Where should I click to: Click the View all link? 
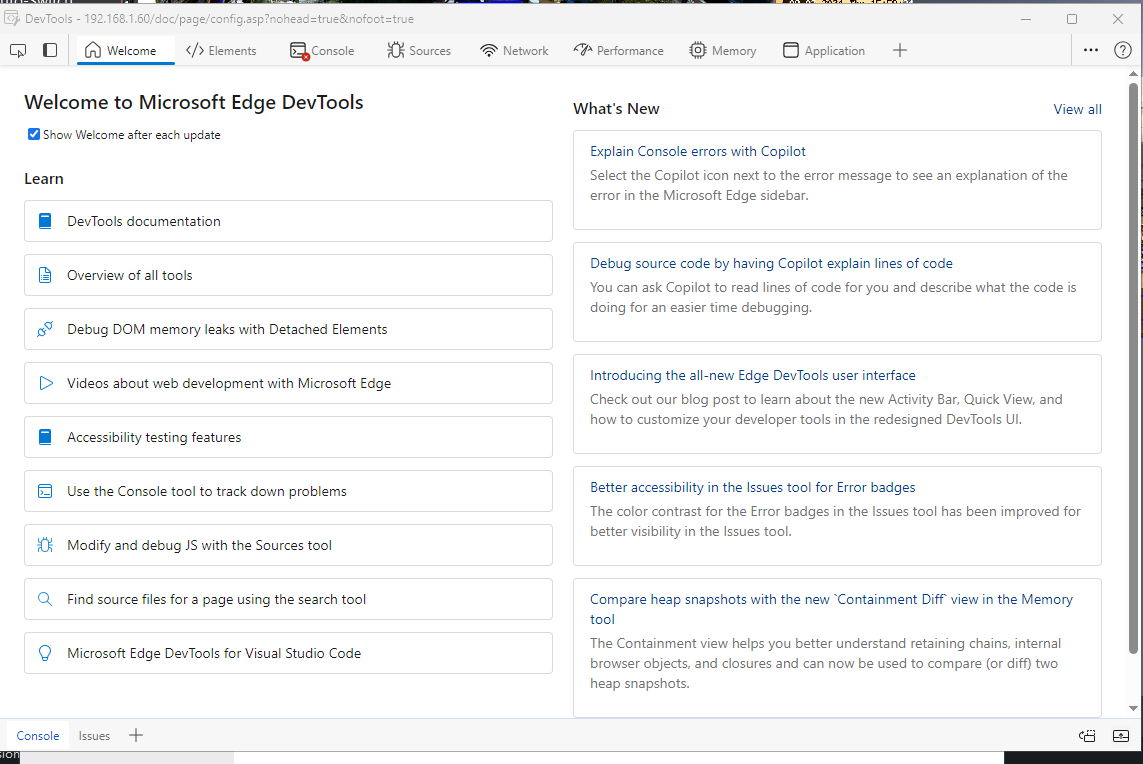1077,109
